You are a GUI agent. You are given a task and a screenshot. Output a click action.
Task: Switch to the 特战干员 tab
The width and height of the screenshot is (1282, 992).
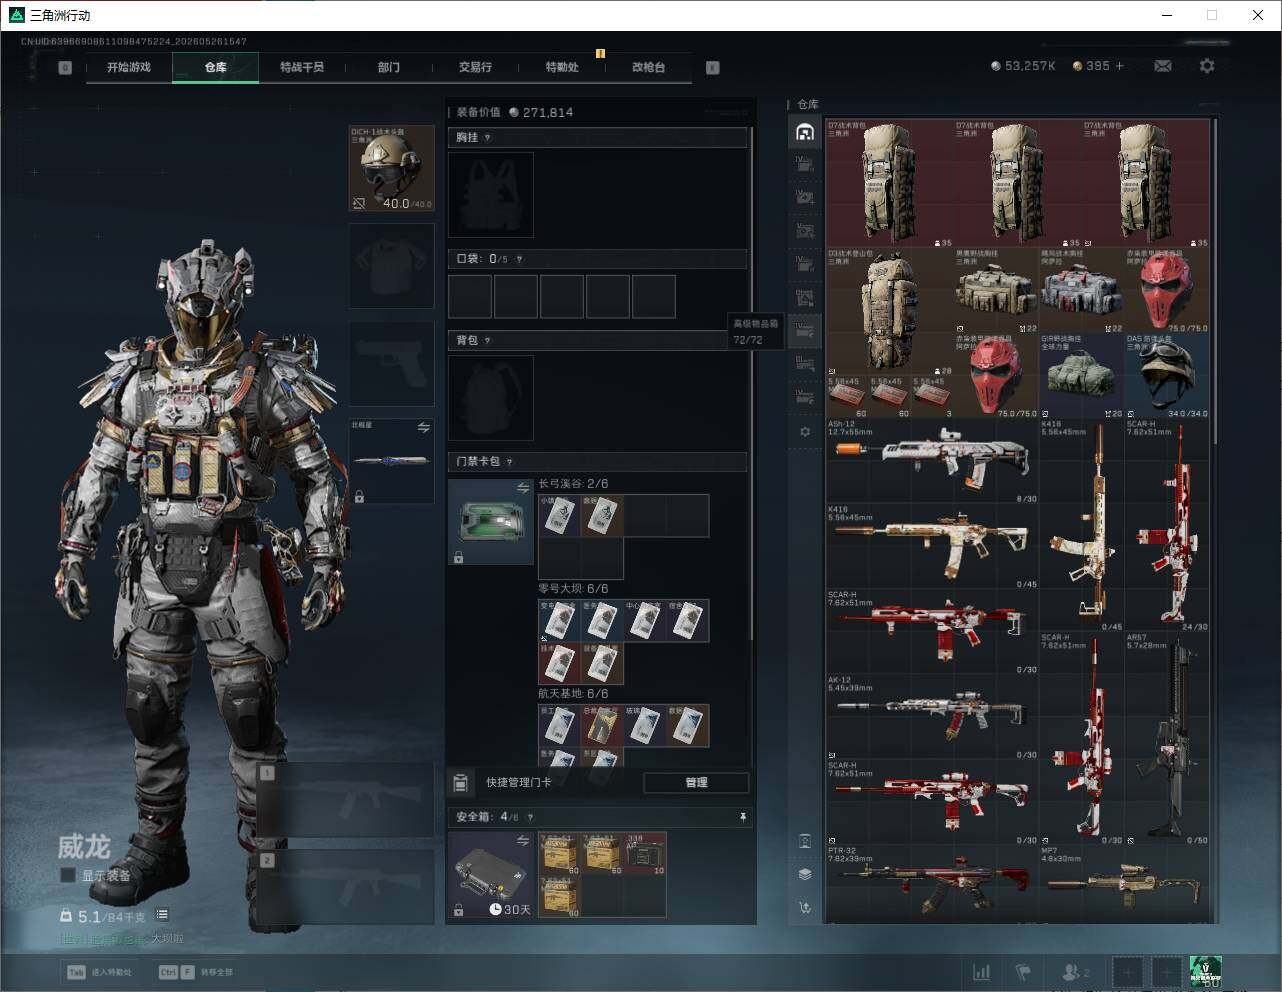click(302, 67)
